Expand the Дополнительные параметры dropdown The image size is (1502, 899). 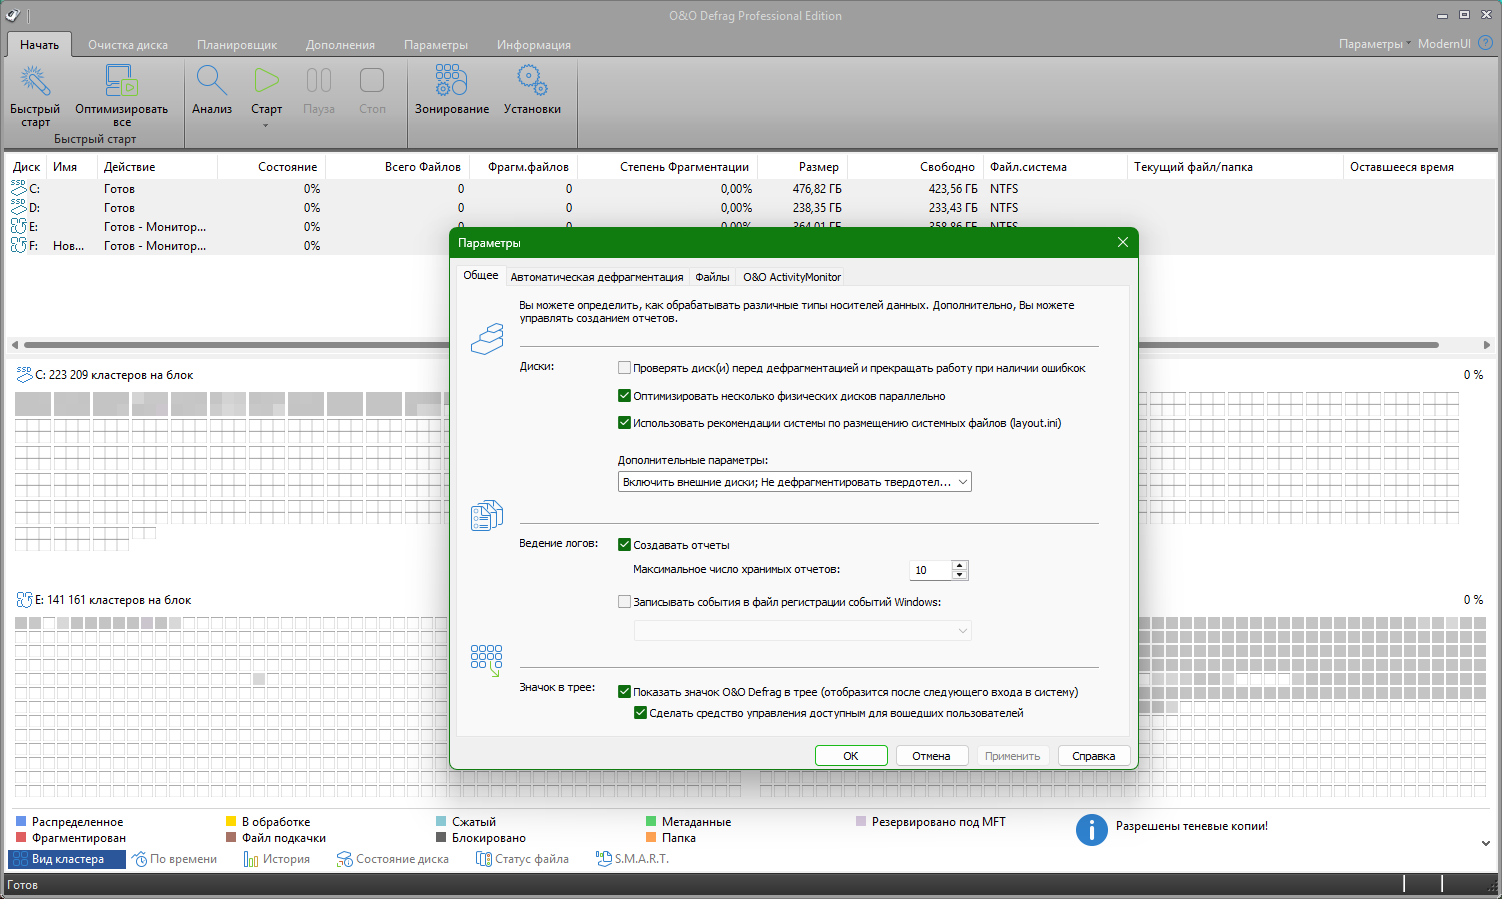coord(962,482)
